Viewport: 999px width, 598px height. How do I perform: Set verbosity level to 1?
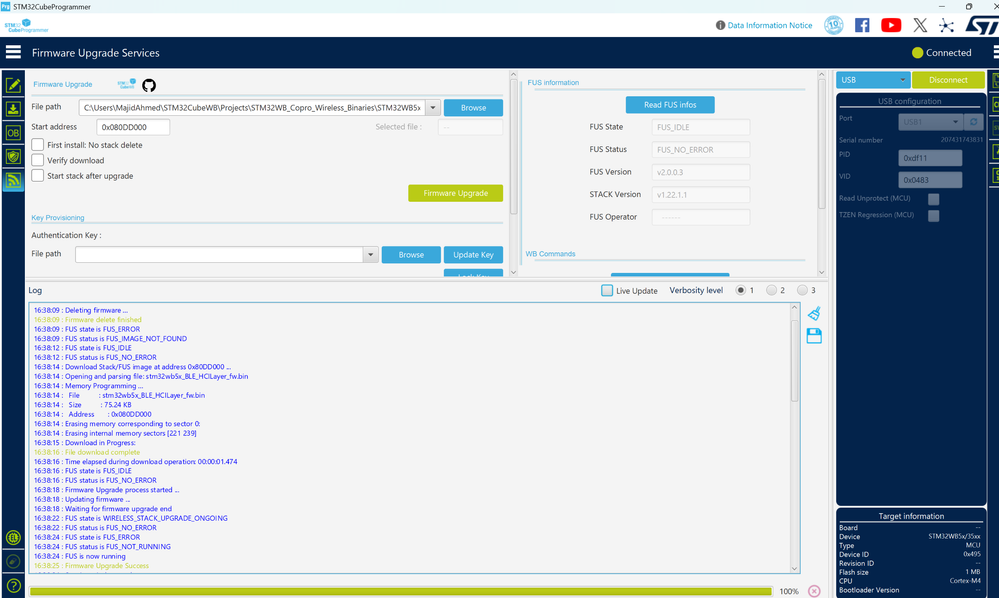click(740, 290)
